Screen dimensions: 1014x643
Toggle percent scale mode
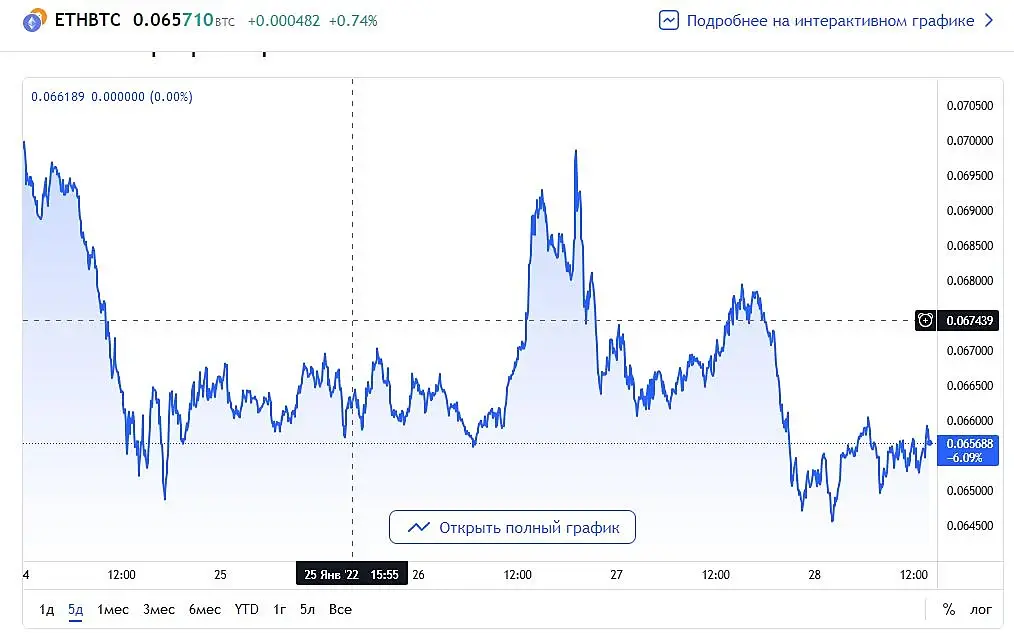tap(948, 609)
